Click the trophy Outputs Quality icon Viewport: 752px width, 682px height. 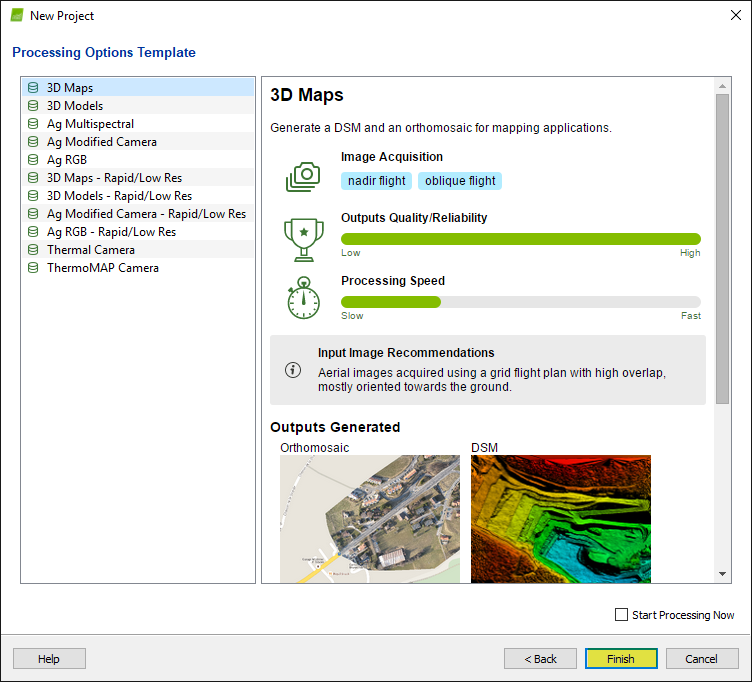302,238
